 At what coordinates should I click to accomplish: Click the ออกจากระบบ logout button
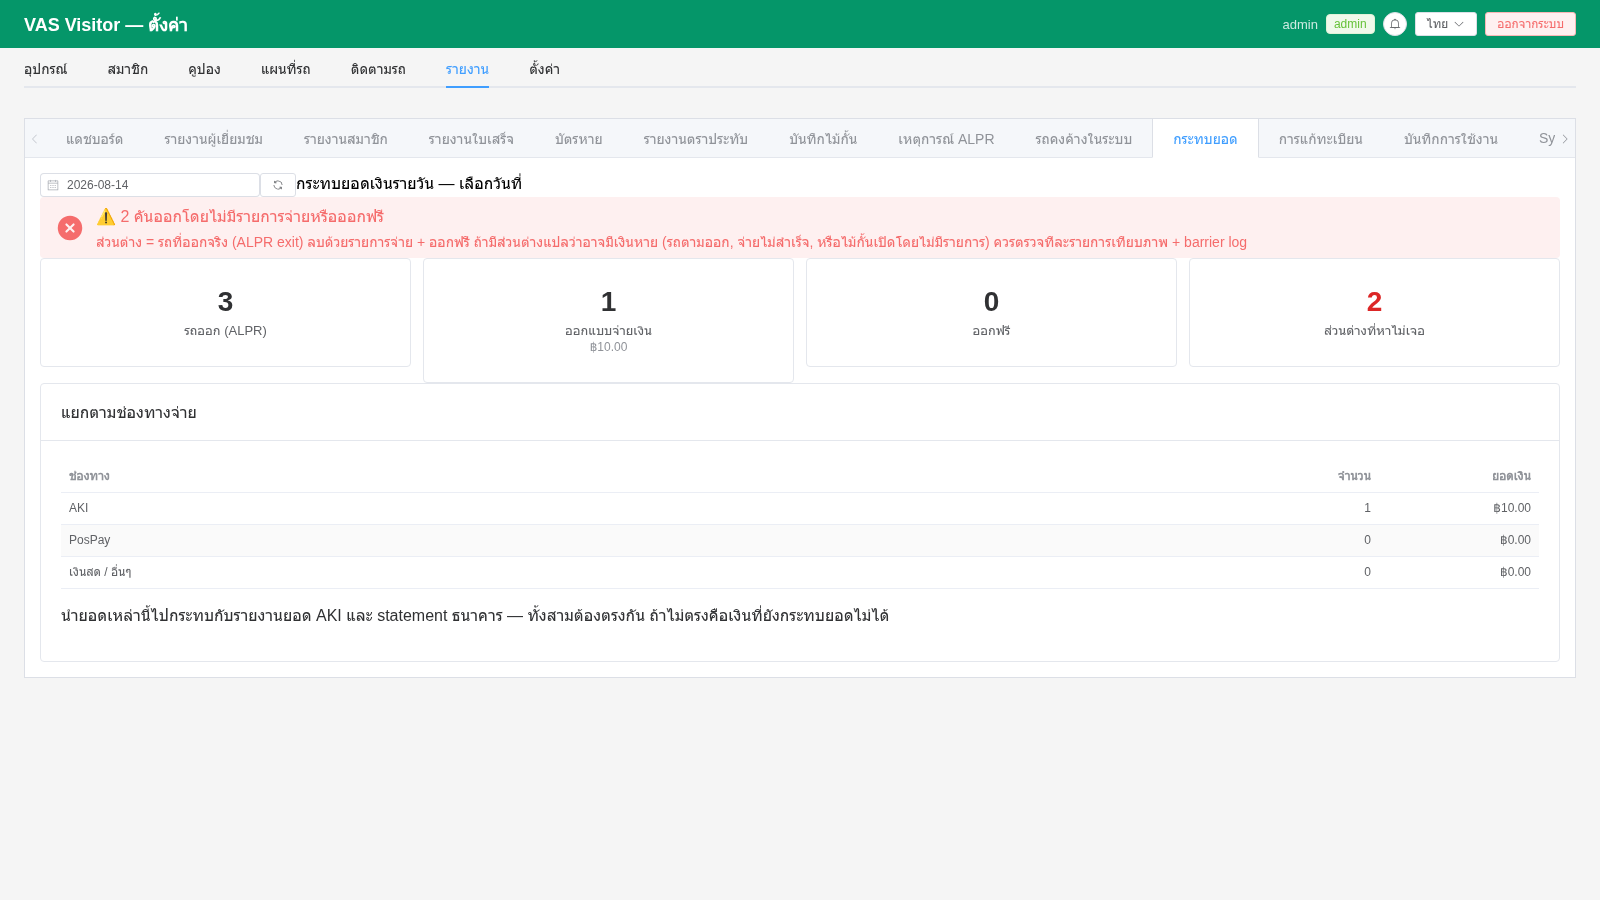pyautogui.click(x=1530, y=24)
